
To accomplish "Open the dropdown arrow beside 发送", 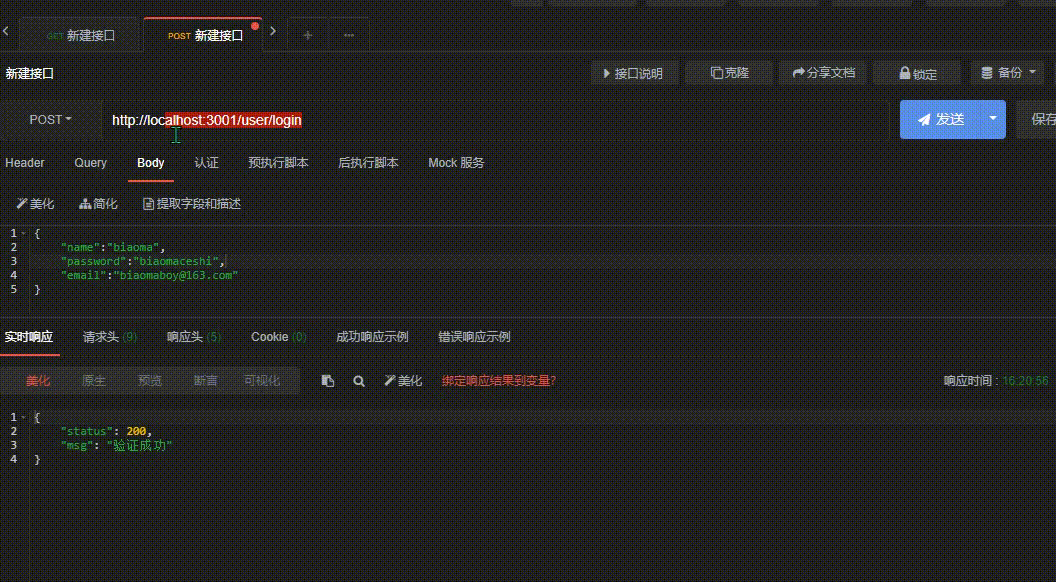I will click(x=993, y=119).
